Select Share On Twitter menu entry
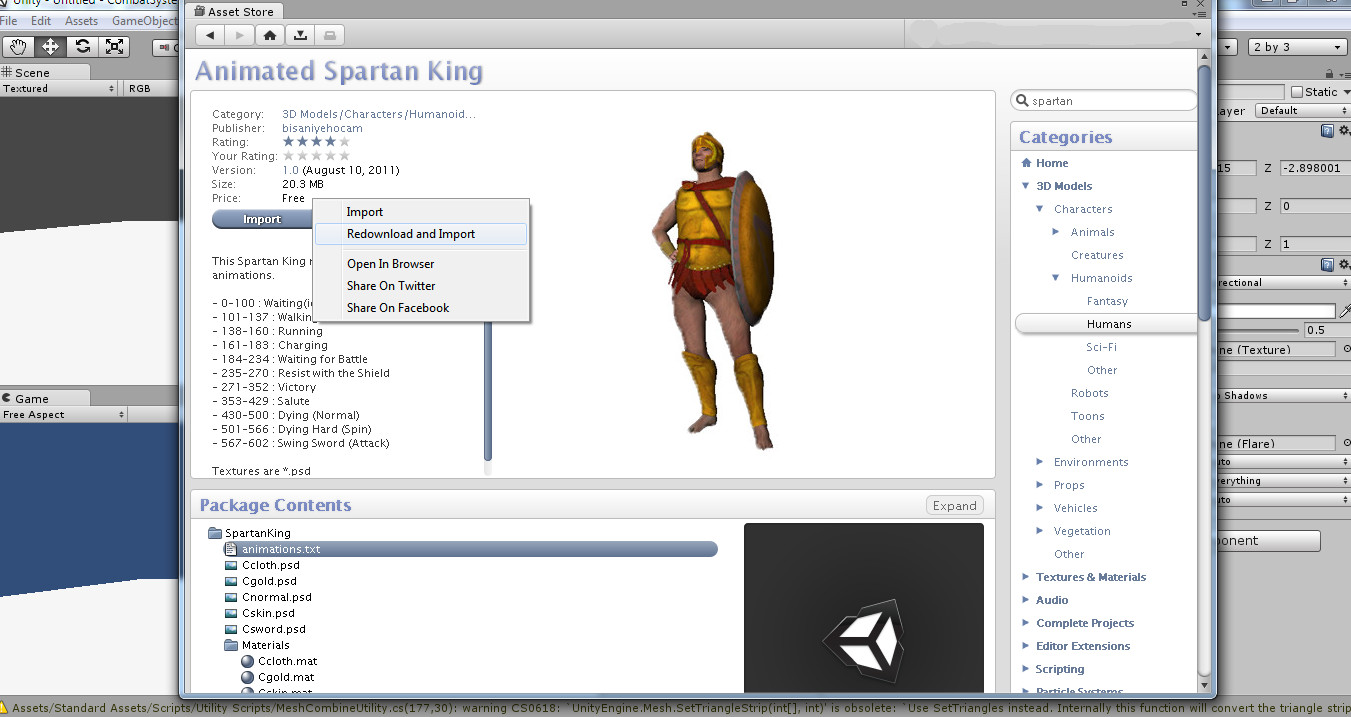Image resolution: width=1351 pixels, height=717 pixels. (x=391, y=286)
